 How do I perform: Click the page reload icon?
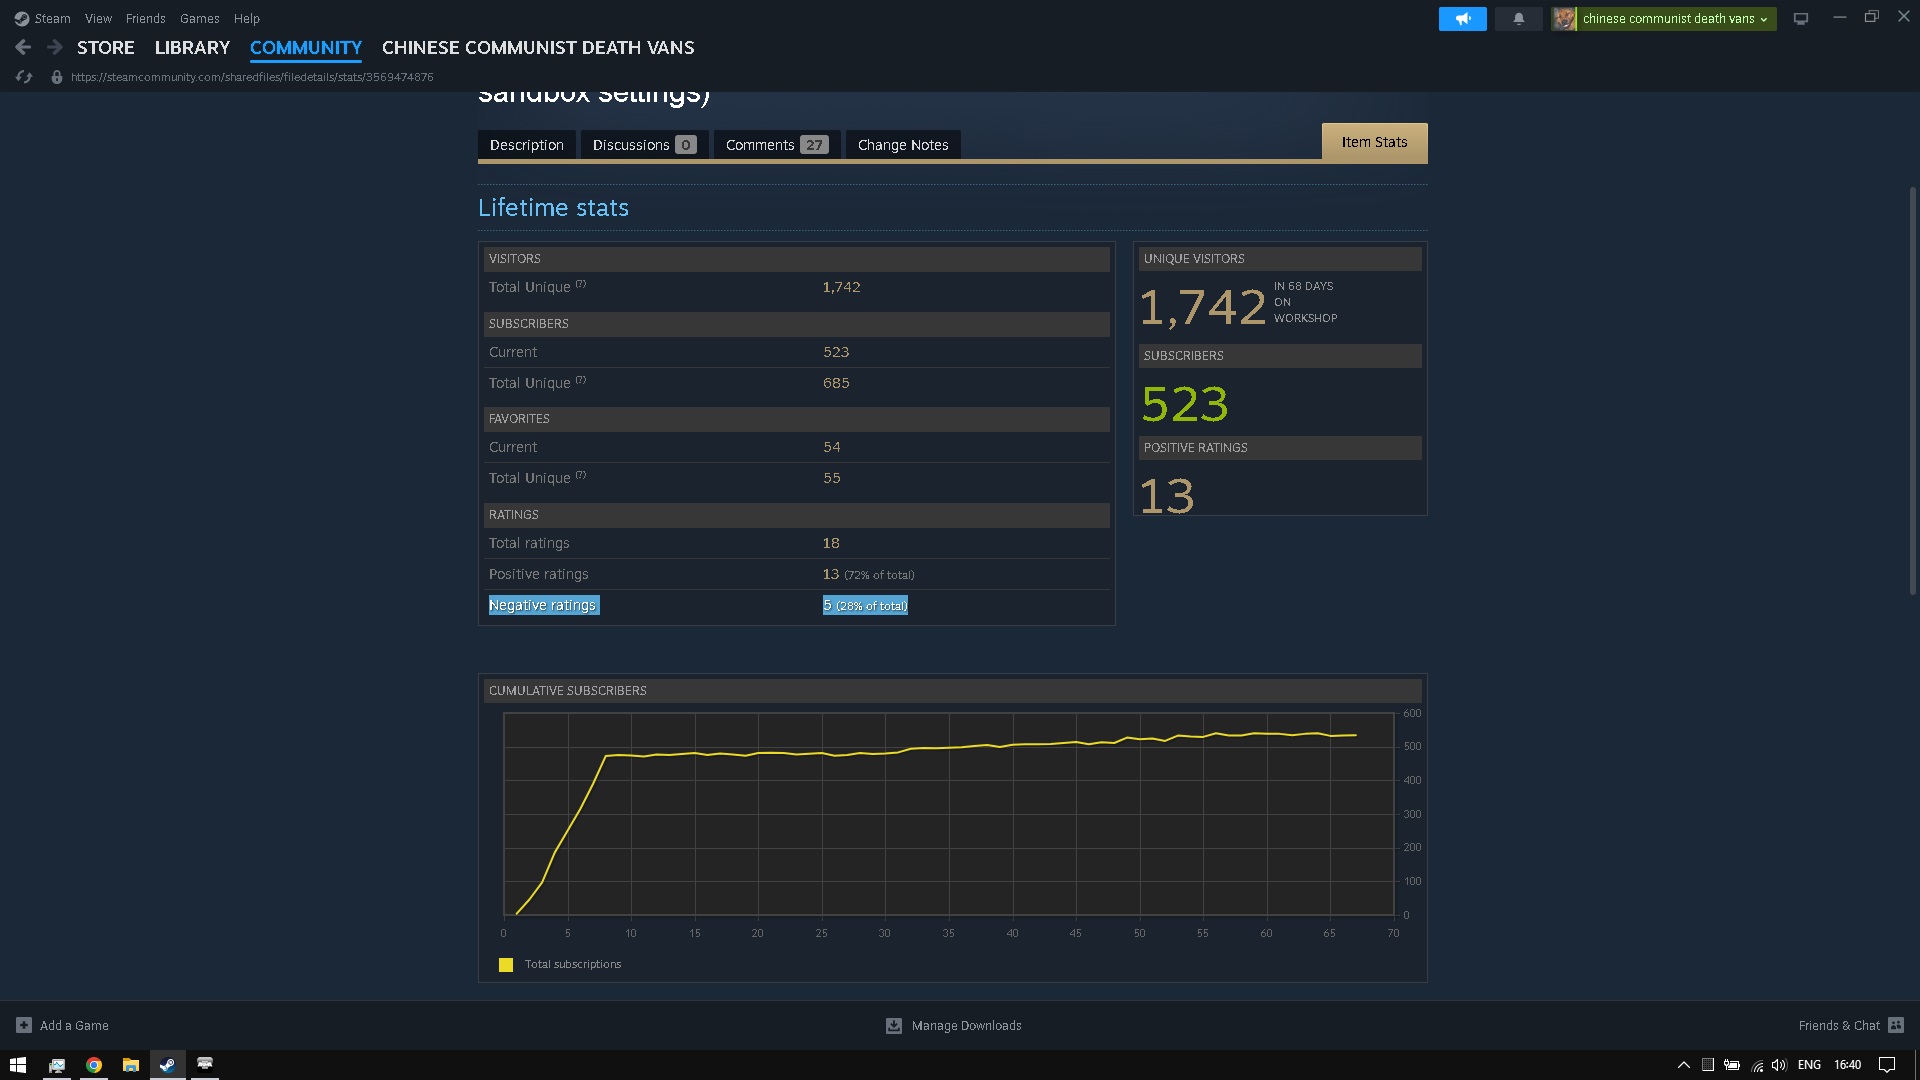click(x=24, y=77)
